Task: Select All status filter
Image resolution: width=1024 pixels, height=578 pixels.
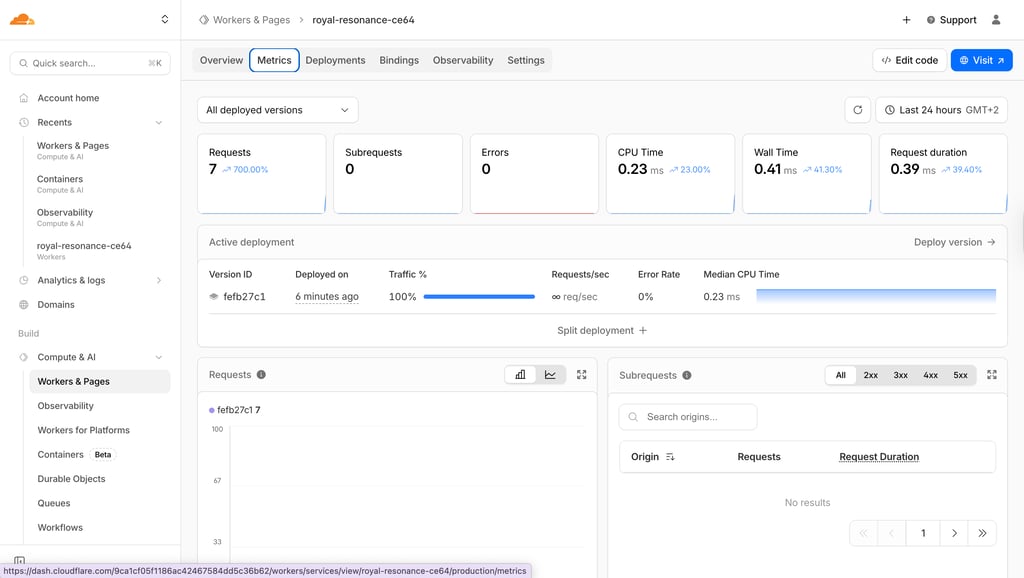Action: [x=840, y=376]
